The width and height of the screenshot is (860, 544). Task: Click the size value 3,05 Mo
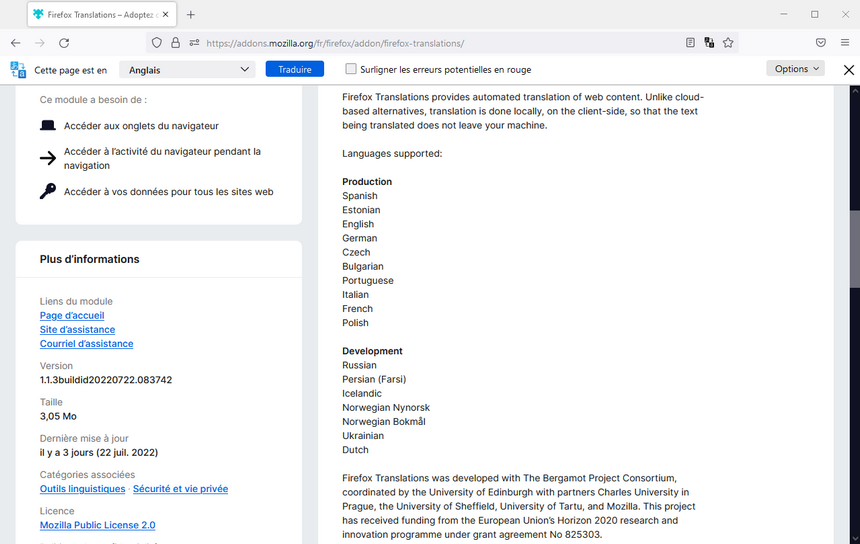coord(58,416)
